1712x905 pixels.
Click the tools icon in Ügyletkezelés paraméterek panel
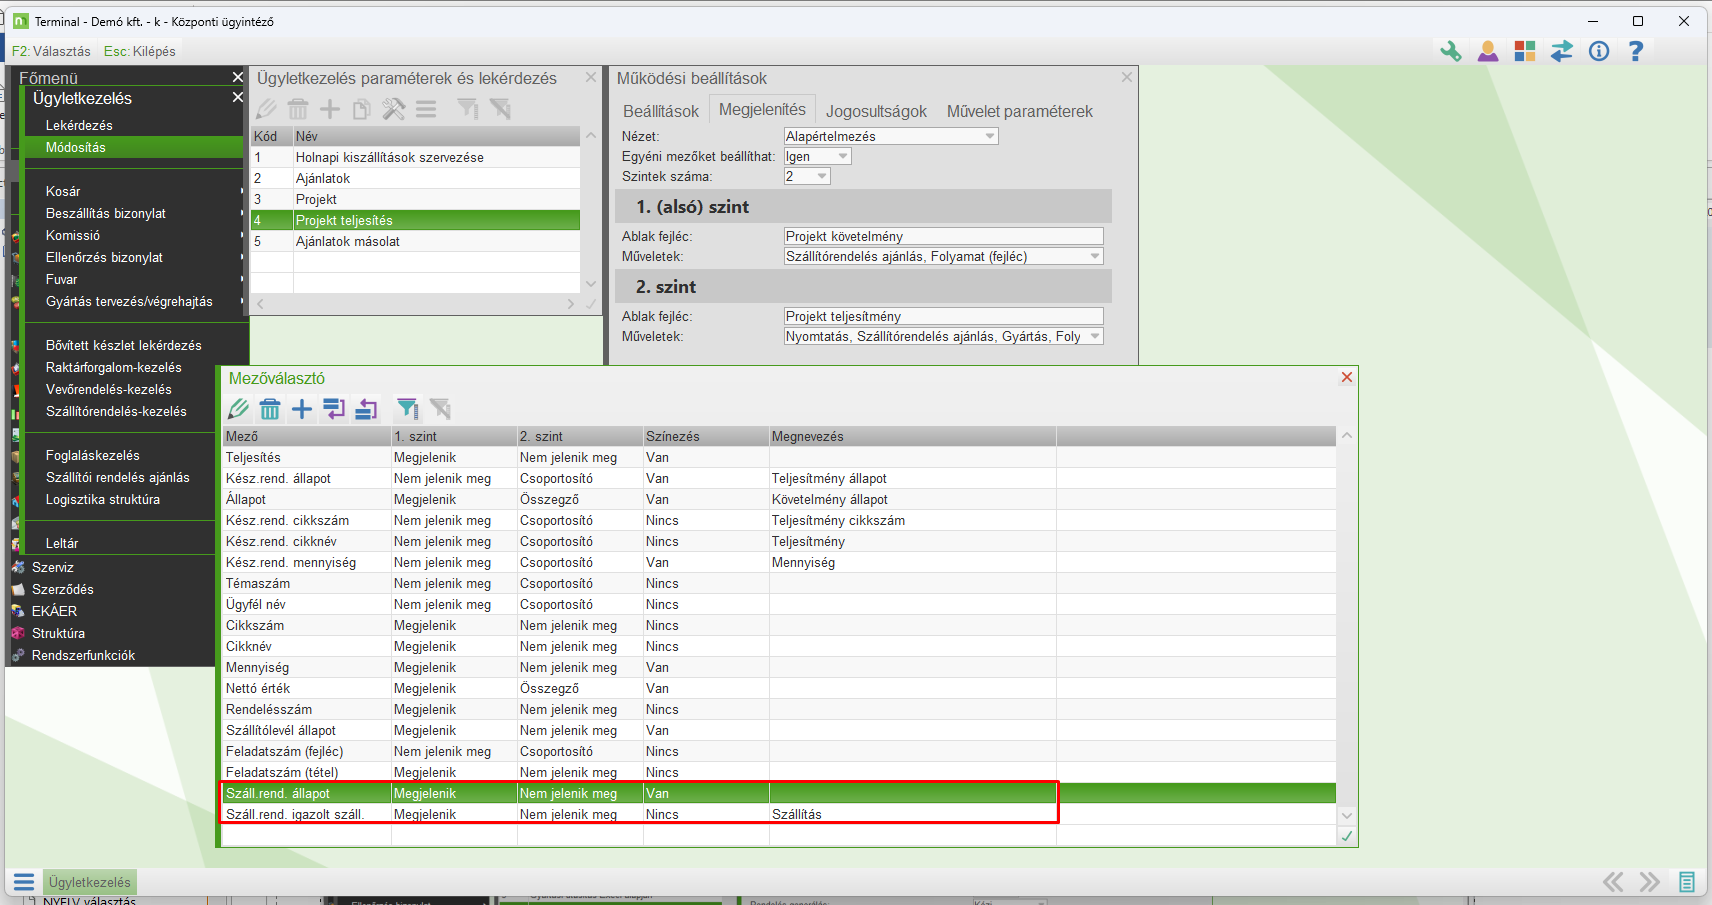pyautogui.click(x=394, y=108)
